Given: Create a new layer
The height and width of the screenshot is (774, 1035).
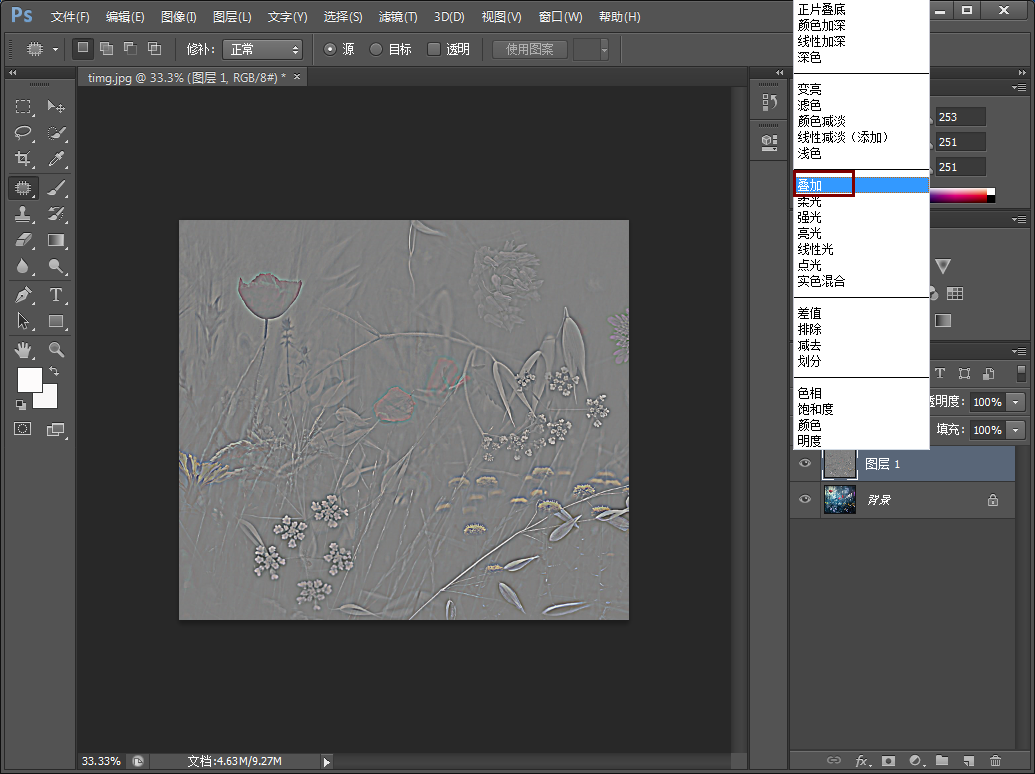Looking at the screenshot, I should point(968,761).
